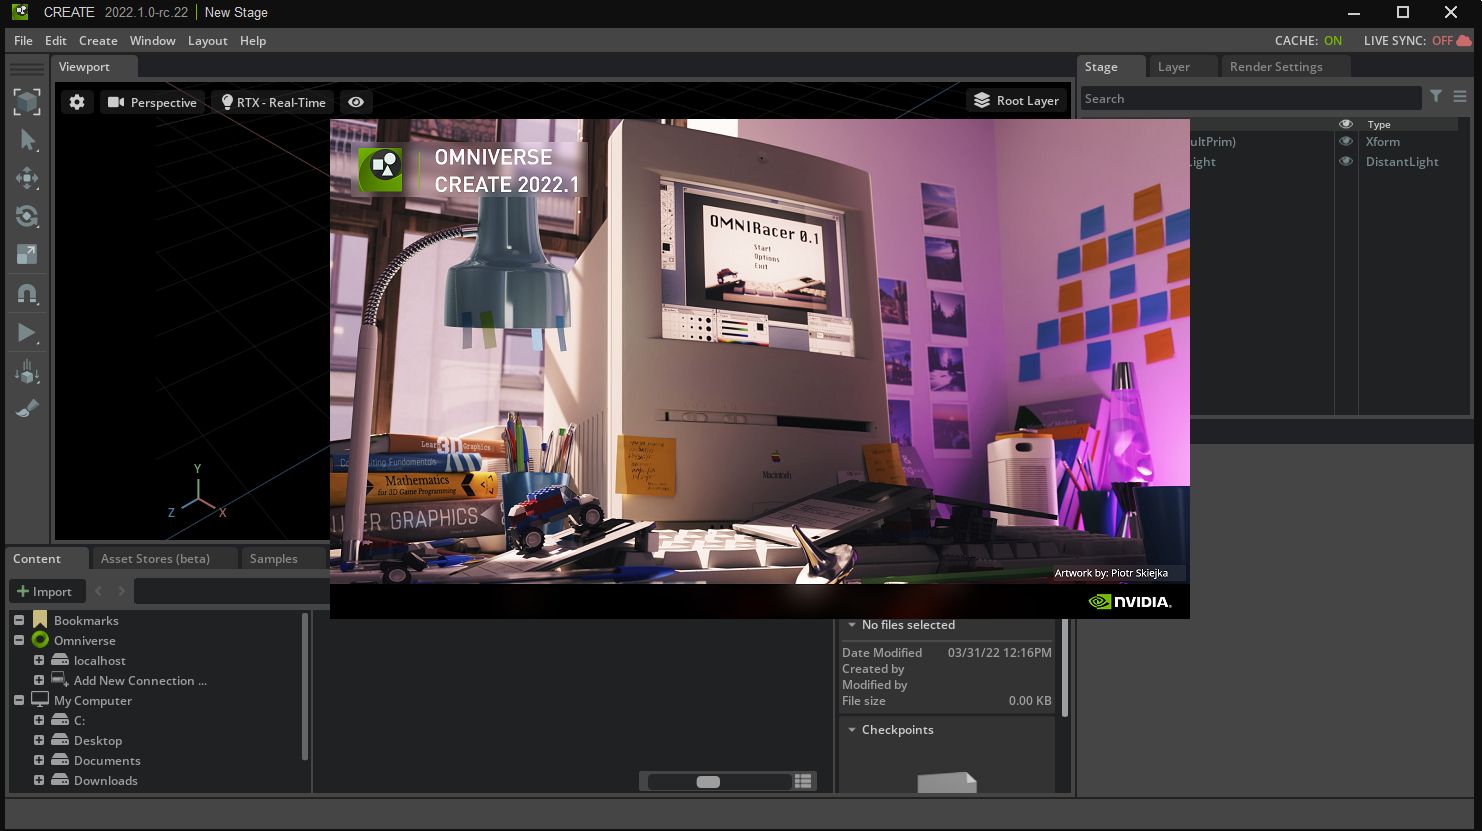Click the Omniverse green ring icon
The image size is (1482, 831).
40,640
